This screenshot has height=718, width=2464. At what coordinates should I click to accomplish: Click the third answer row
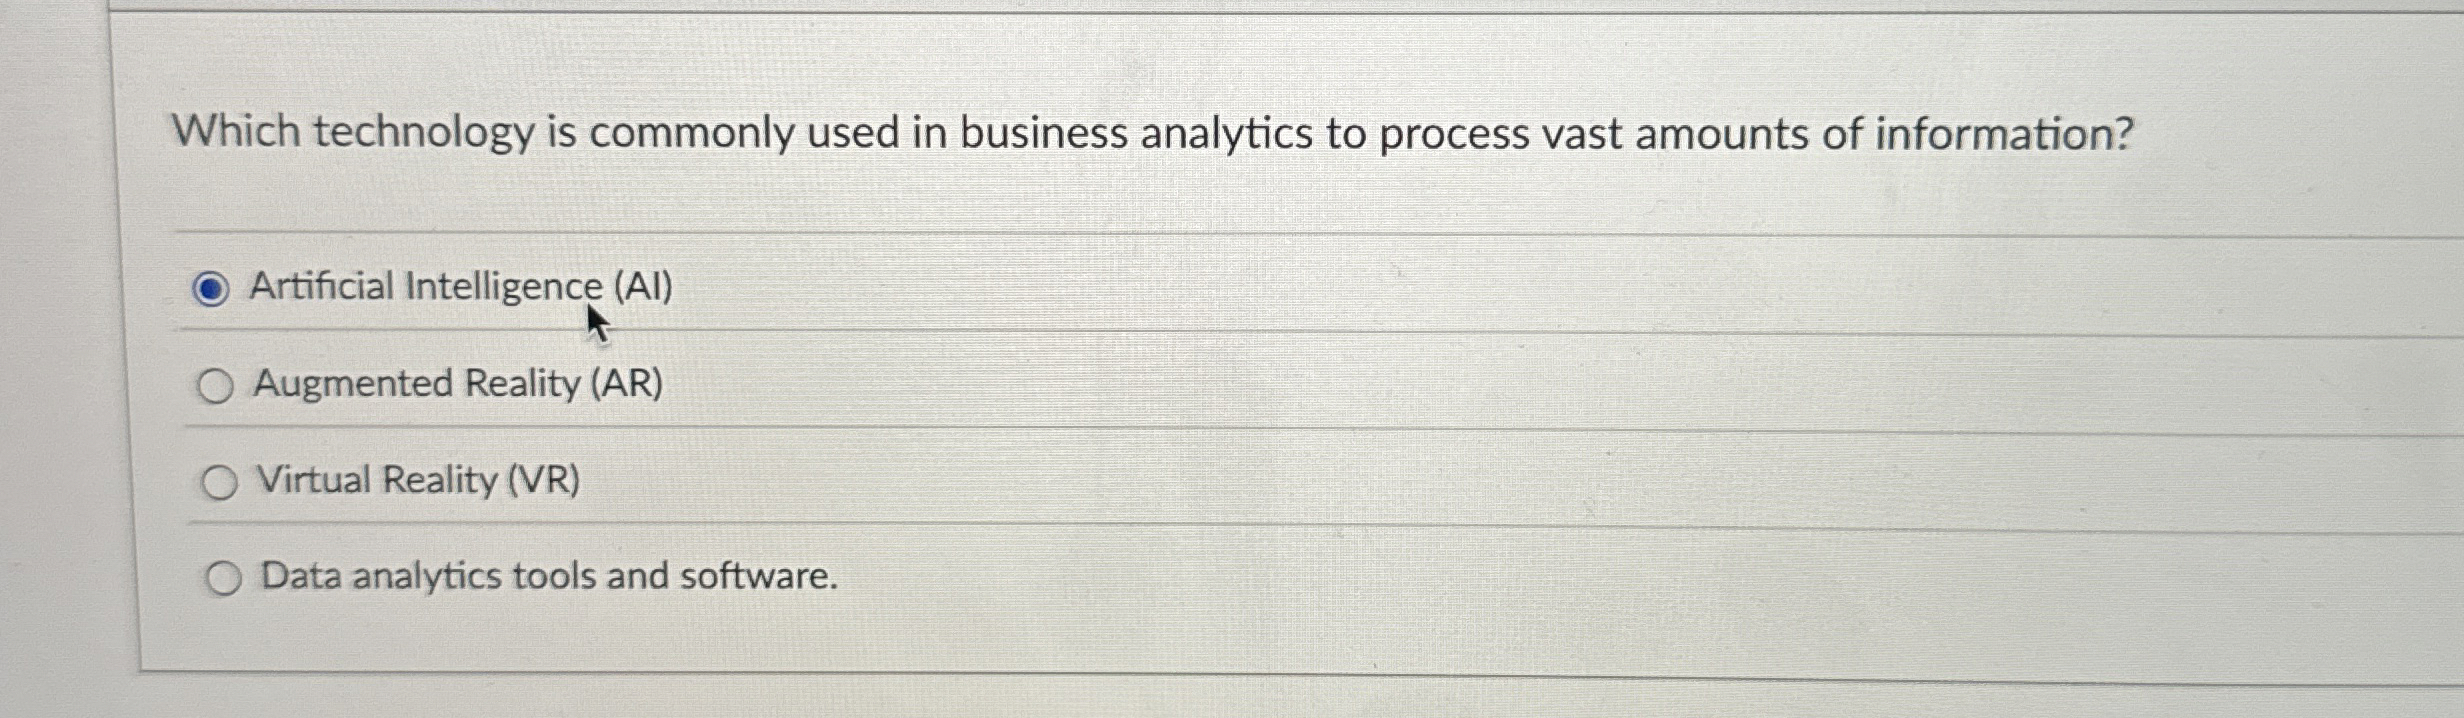(800, 481)
